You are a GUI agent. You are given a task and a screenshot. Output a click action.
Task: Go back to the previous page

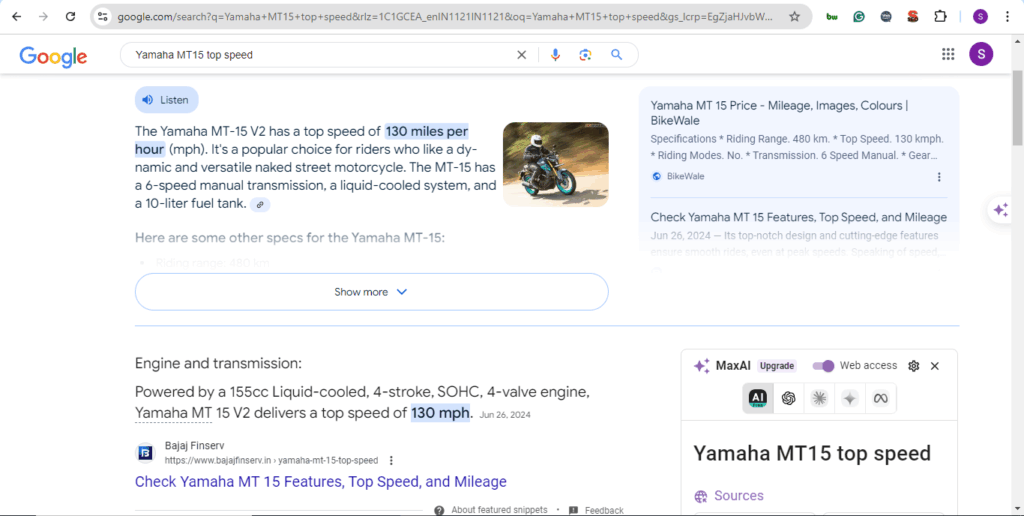coord(16,17)
